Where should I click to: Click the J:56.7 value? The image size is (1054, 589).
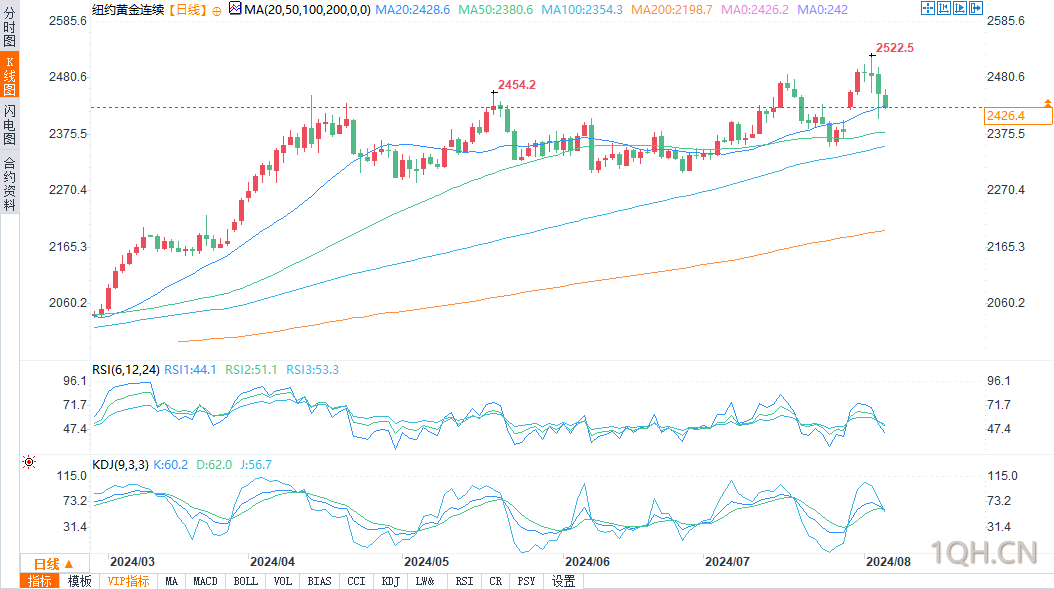tap(255, 465)
